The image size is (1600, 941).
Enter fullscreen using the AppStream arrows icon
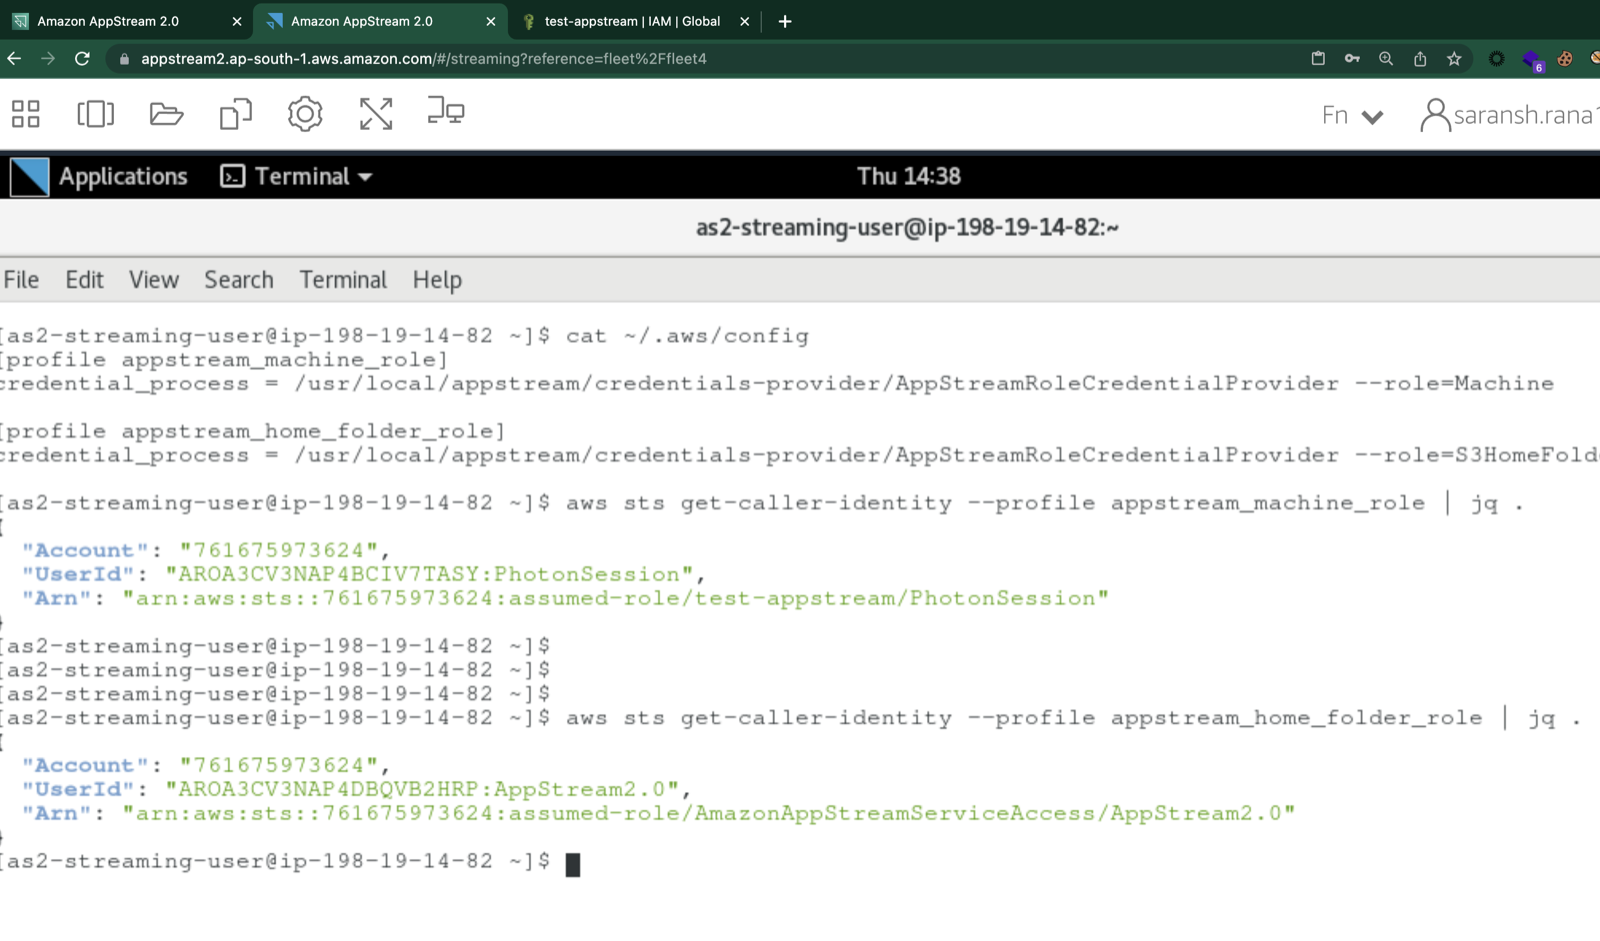coord(376,114)
